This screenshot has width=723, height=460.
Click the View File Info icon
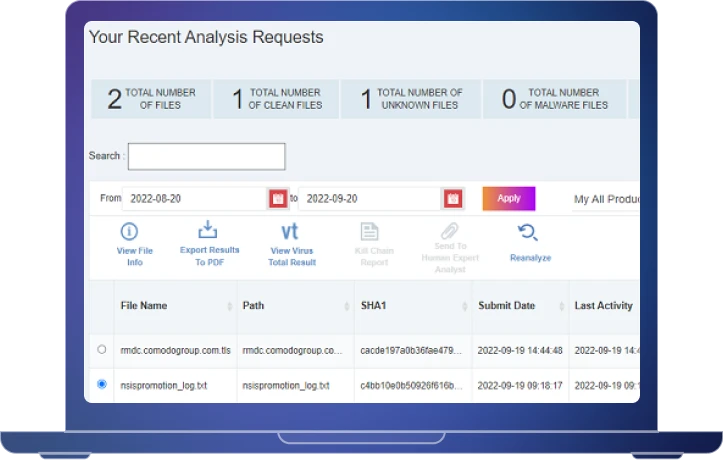[x=135, y=233]
